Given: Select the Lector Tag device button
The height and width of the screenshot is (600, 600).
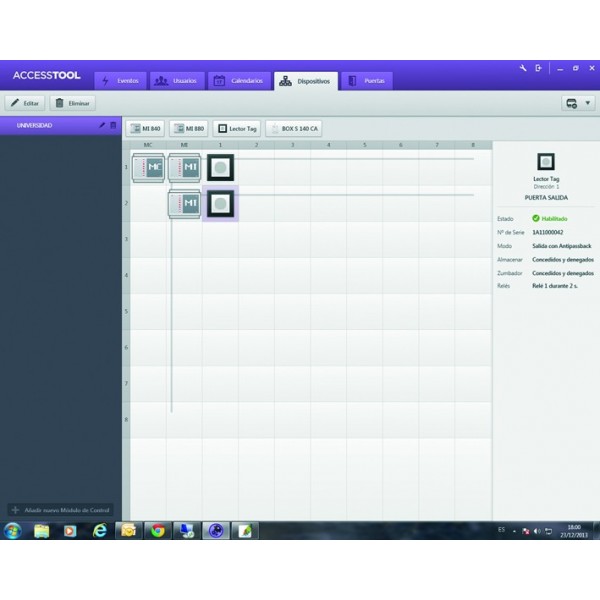Looking at the screenshot, I should tap(236, 129).
